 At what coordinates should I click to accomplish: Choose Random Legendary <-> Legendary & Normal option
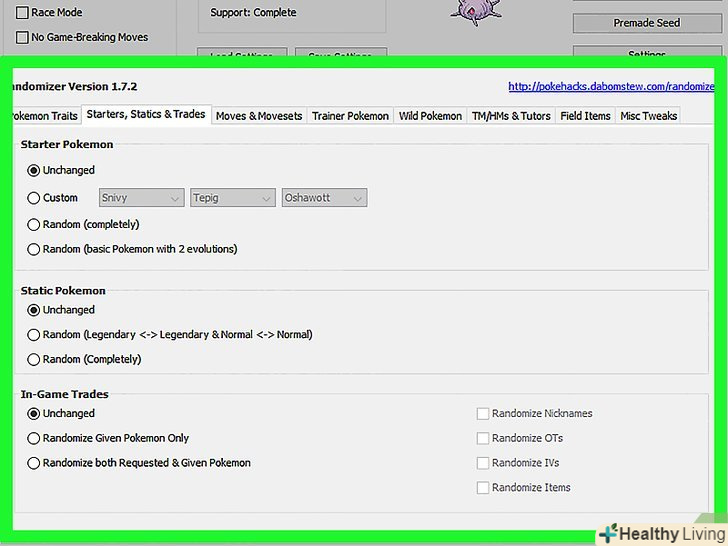pyautogui.click(x=33, y=335)
